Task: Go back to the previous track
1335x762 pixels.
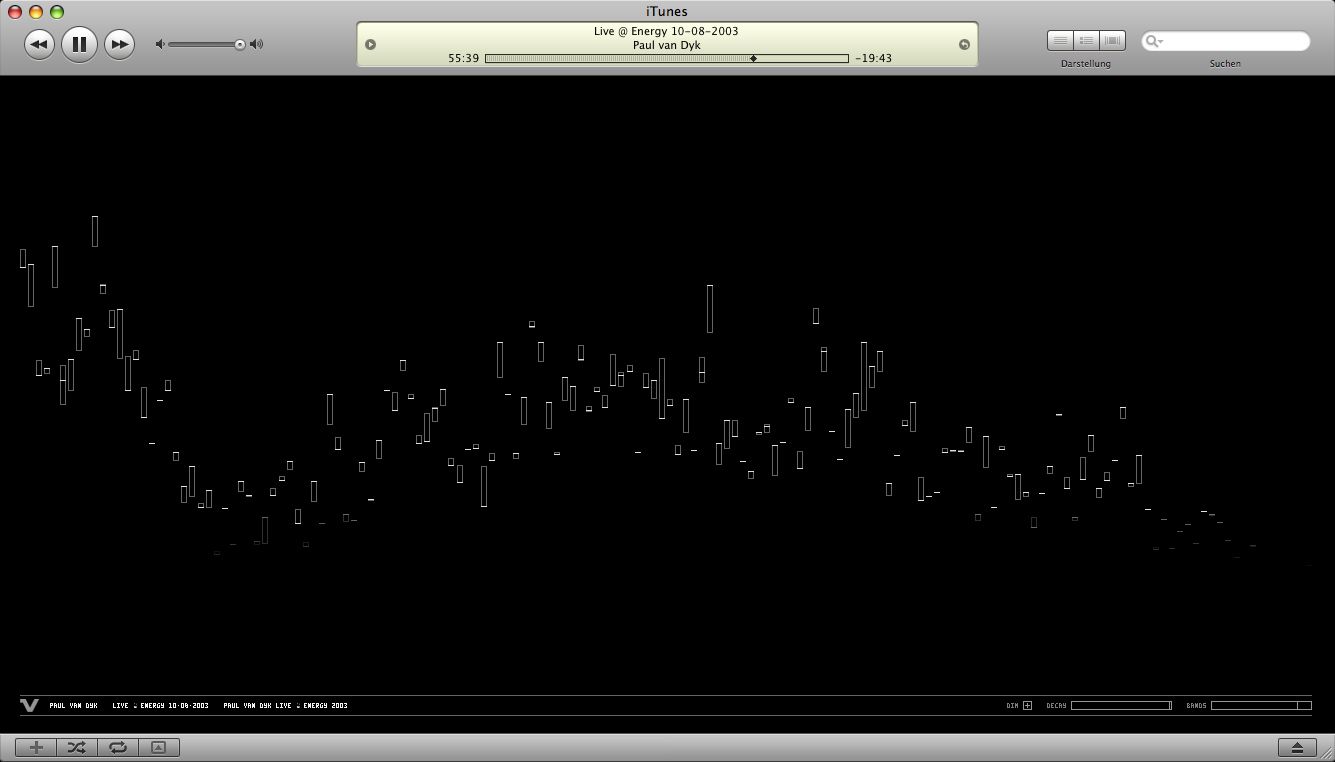Action: pyautogui.click(x=39, y=44)
